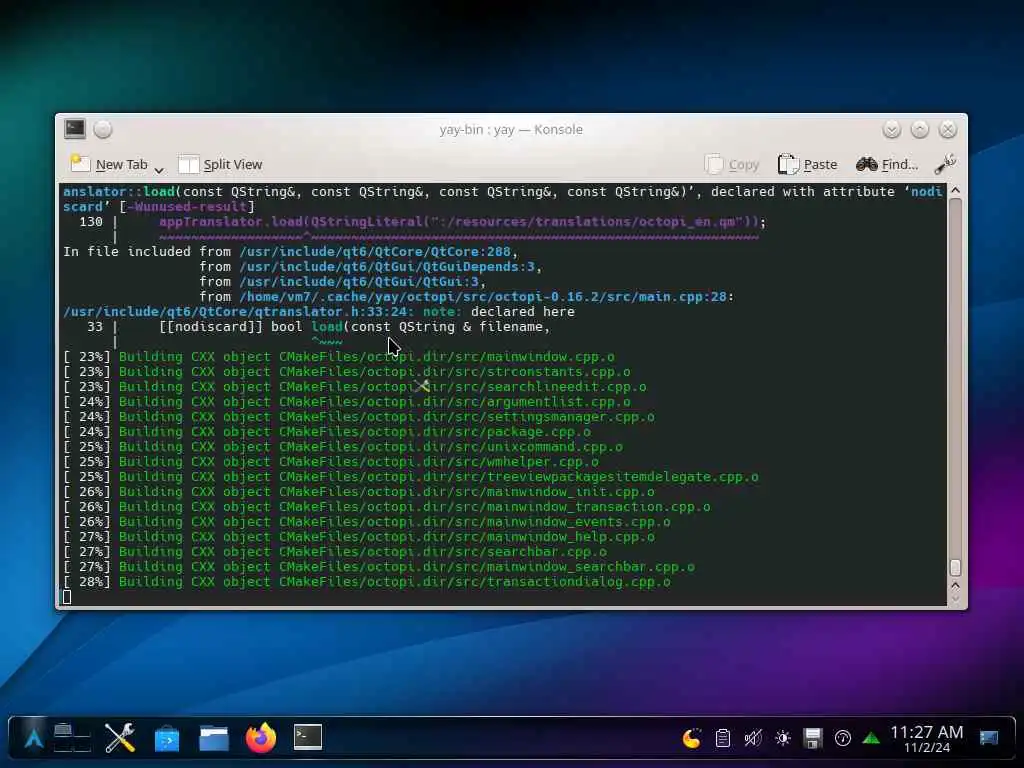Image resolution: width=1024 pixels, height=768 pixels.
Task: Click the terminal scrollbar up arrow
Action: (x=955, y=190)
